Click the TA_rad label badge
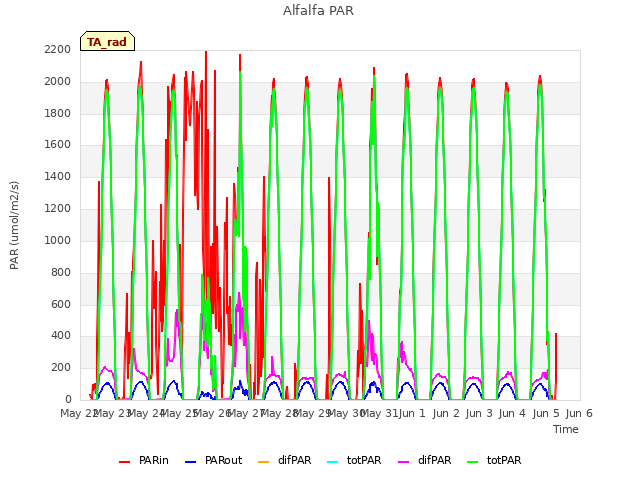640x480 pixels. [x=107, y=41]
